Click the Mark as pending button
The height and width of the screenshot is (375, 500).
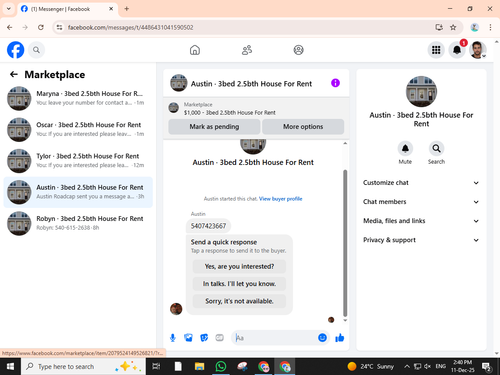tap(214, 127)
